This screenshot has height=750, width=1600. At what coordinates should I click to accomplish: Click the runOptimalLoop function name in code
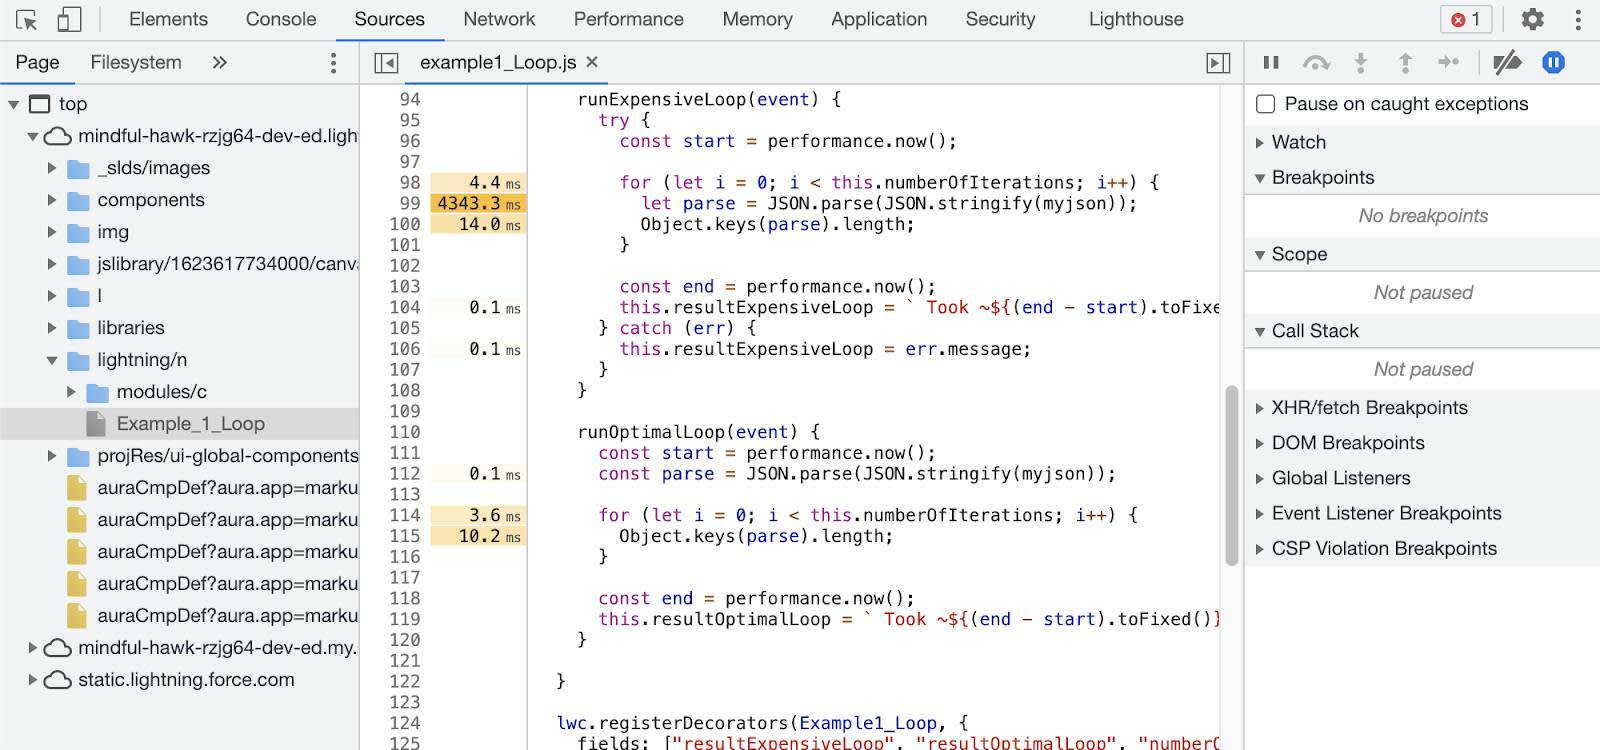click(x=651, y=432)
